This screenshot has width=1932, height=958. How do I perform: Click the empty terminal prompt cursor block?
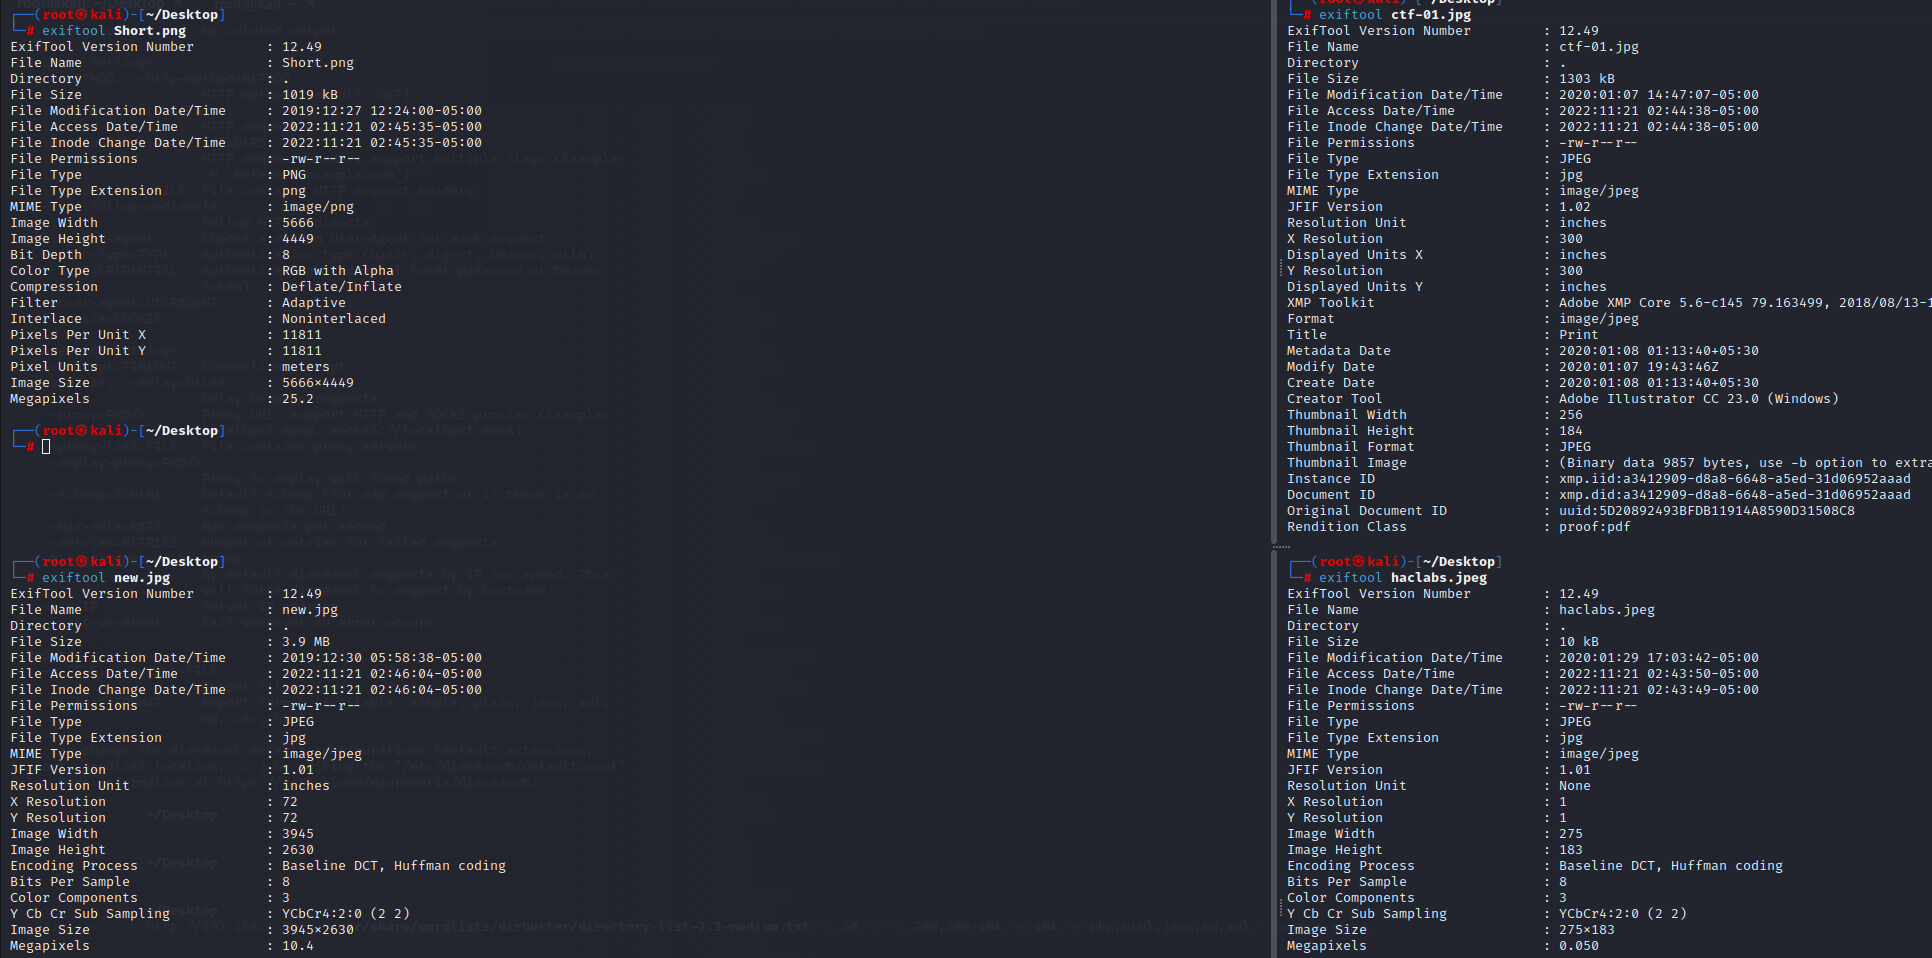(x=46, y=447)
